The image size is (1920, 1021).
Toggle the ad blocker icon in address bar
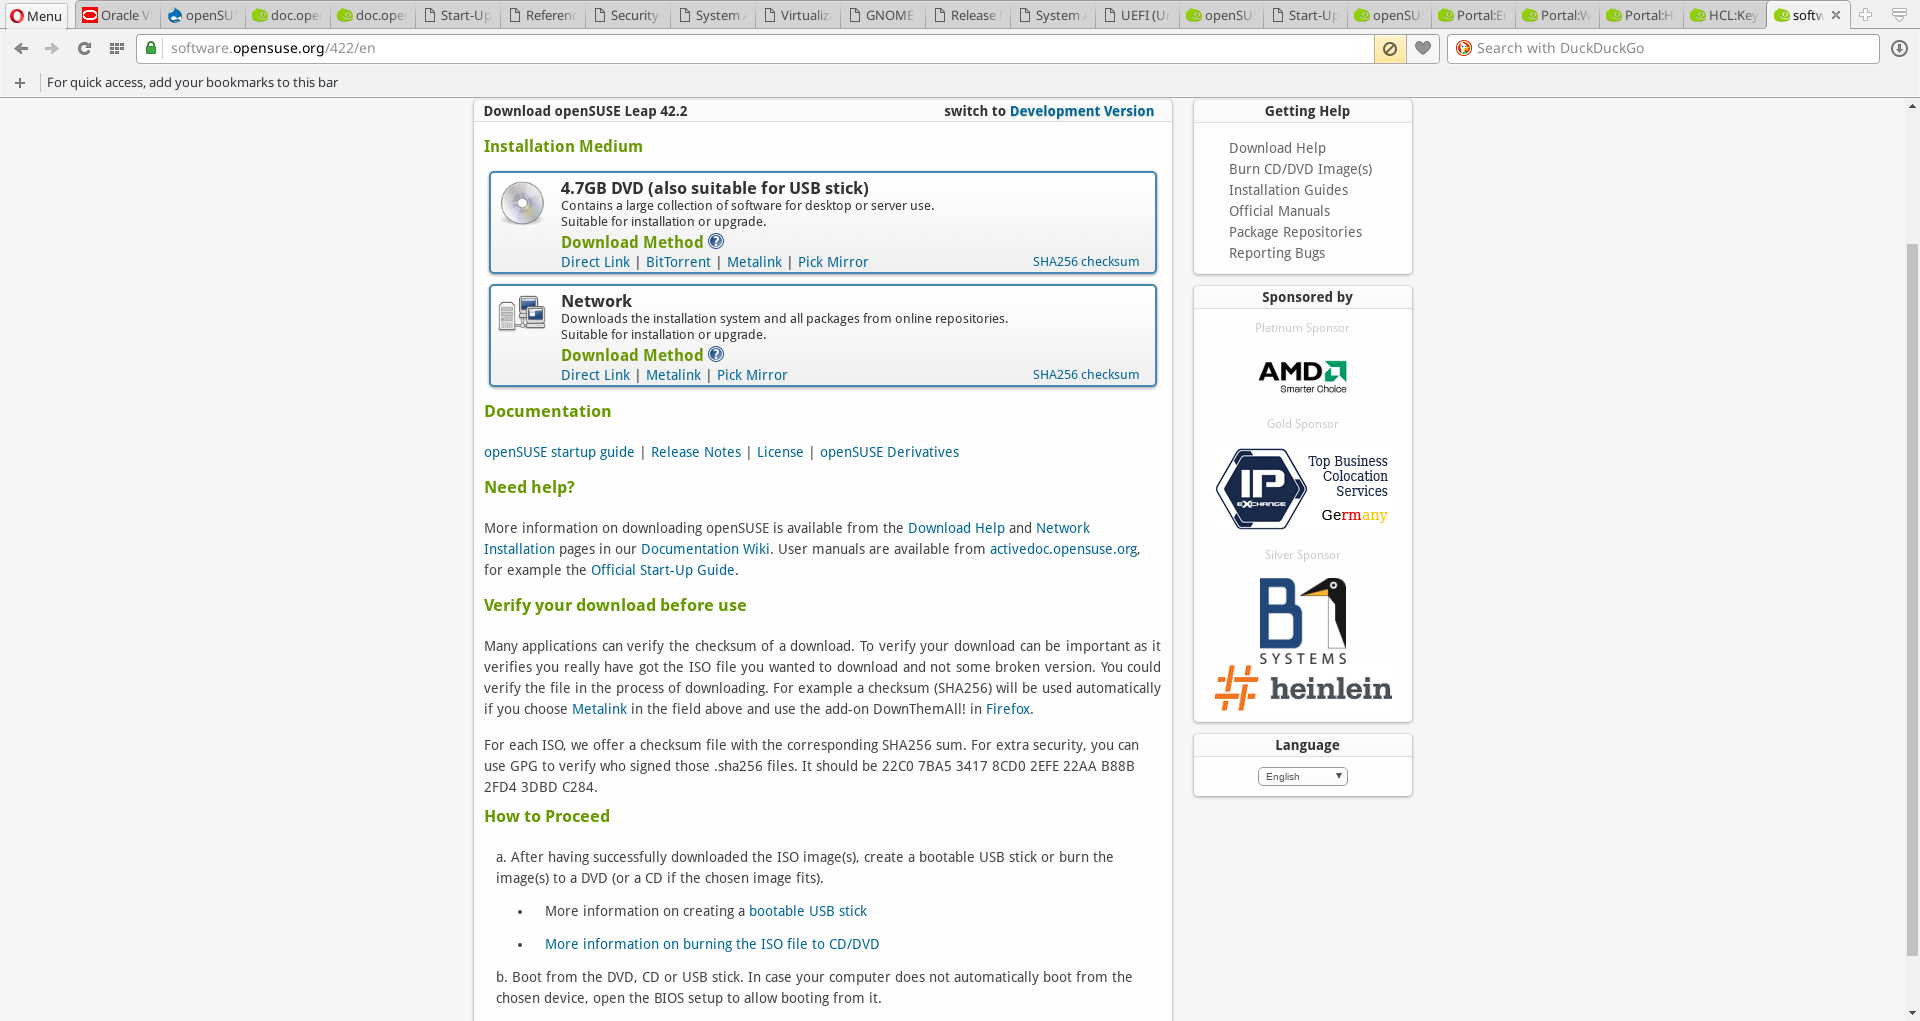click(1390, 48)
